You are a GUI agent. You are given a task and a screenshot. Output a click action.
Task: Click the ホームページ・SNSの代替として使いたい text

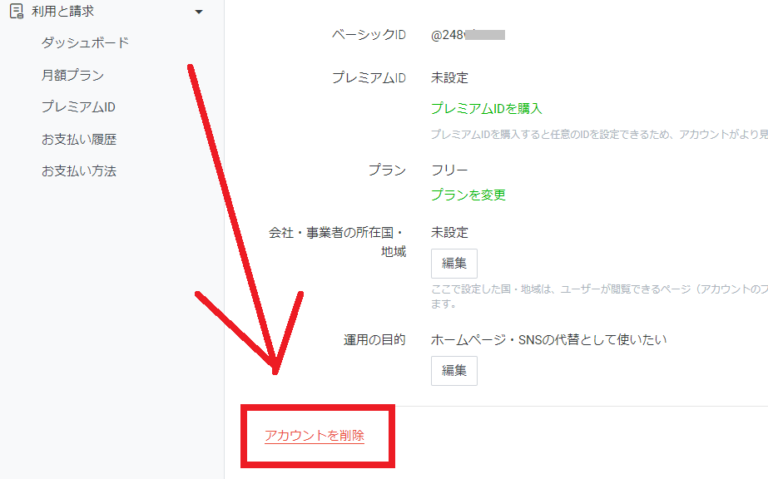(x=548, y=340)
